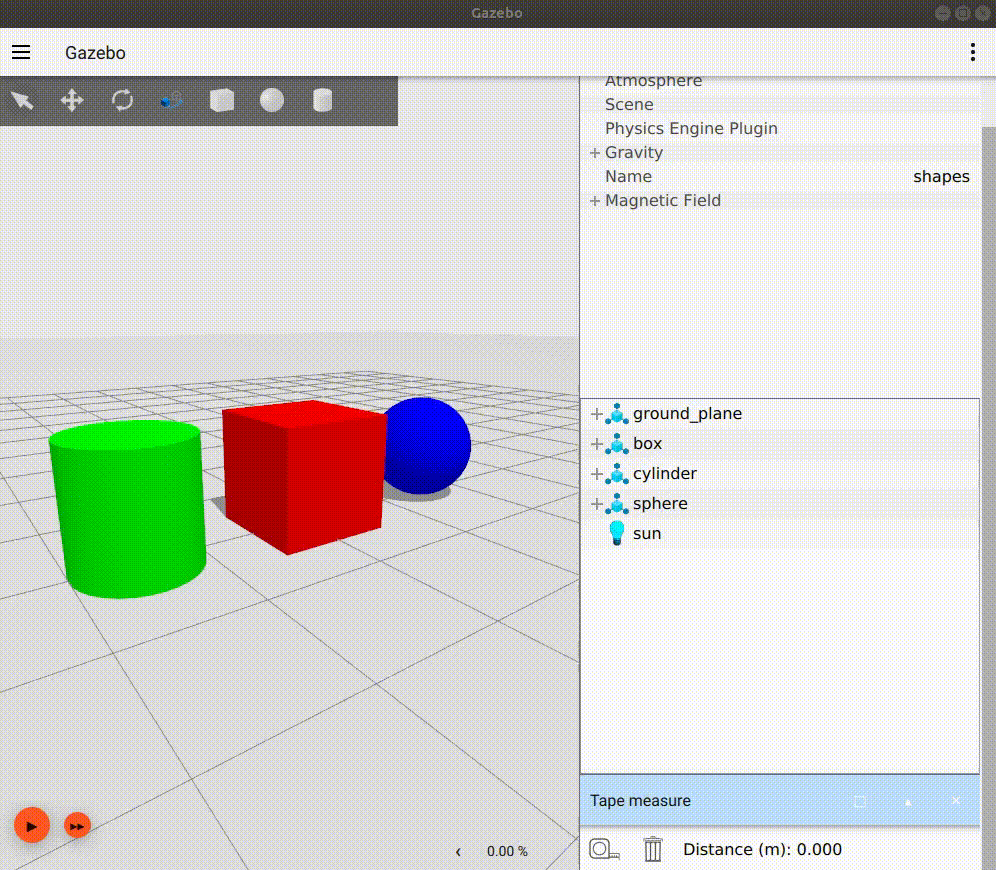The image size is (996, 870).
Task: Select the red box in scene
Action: pyautogui.click(x=304, y=476)
